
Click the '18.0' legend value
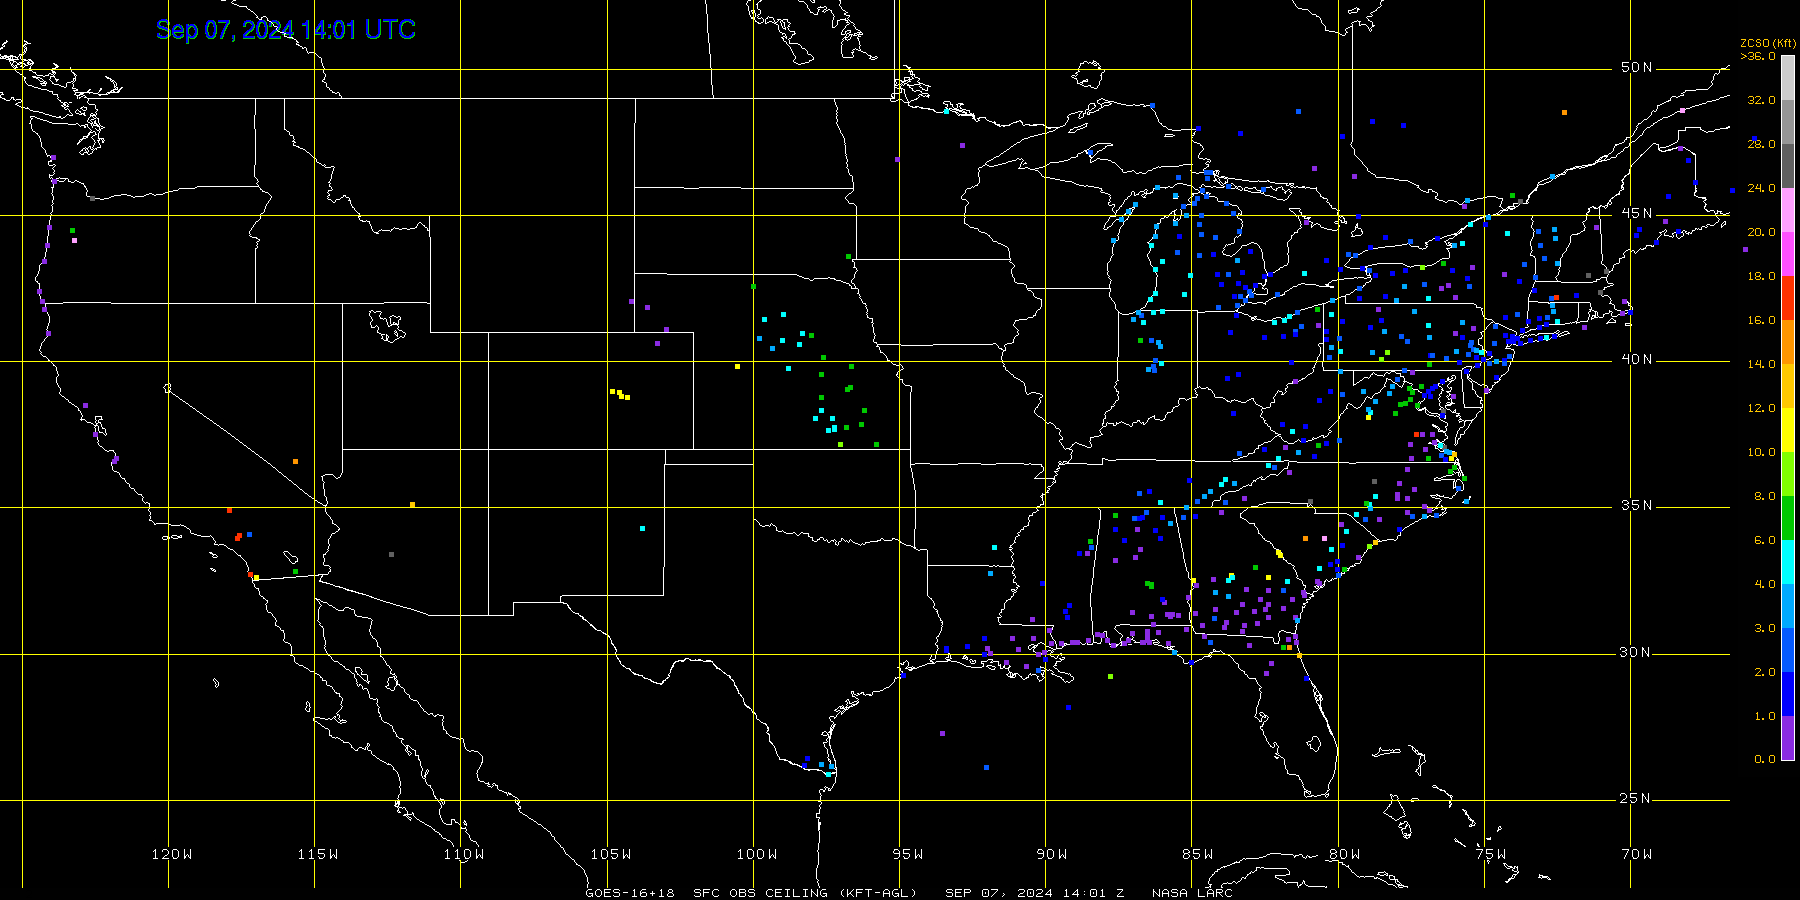[1762, 276]
